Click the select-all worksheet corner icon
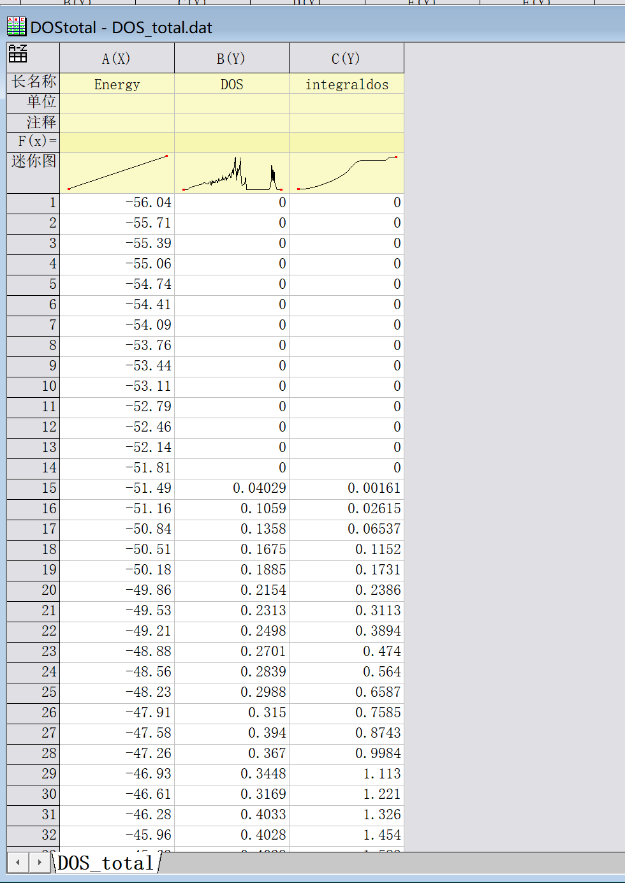The height and width of the screenshot is (883, 625). tap(18, 57)
